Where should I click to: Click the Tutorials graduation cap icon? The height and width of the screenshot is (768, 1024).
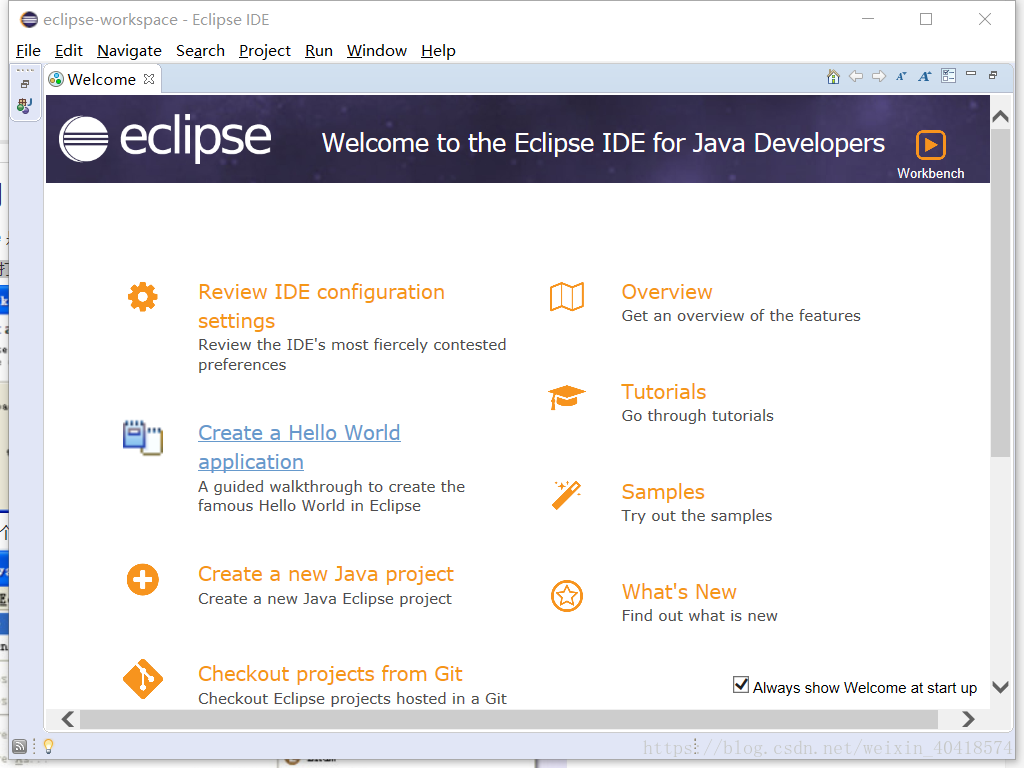coord(566,397)
